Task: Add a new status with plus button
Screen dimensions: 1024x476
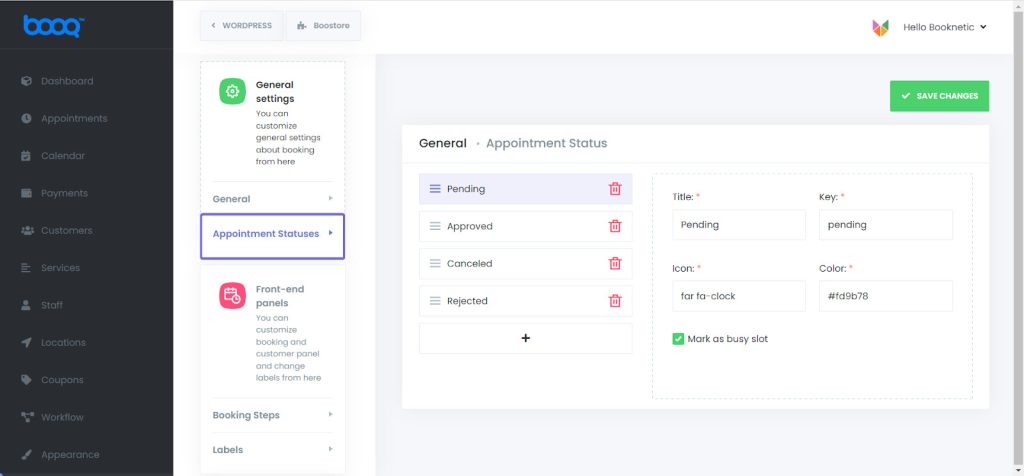Action: pos(526,338)
